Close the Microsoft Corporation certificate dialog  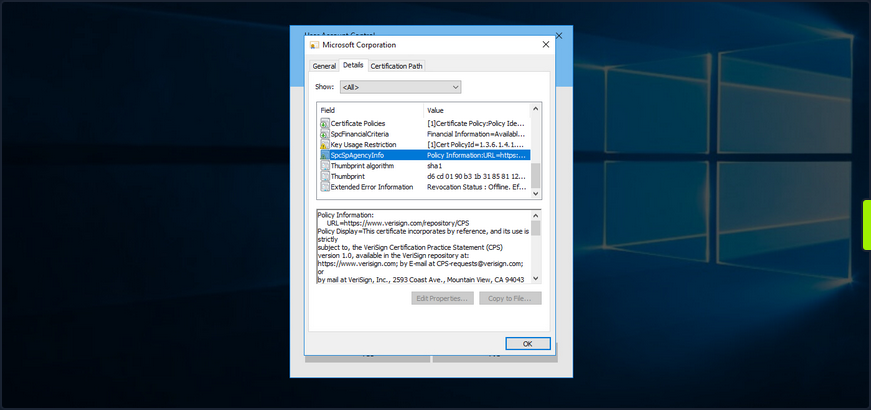(545, 44)
